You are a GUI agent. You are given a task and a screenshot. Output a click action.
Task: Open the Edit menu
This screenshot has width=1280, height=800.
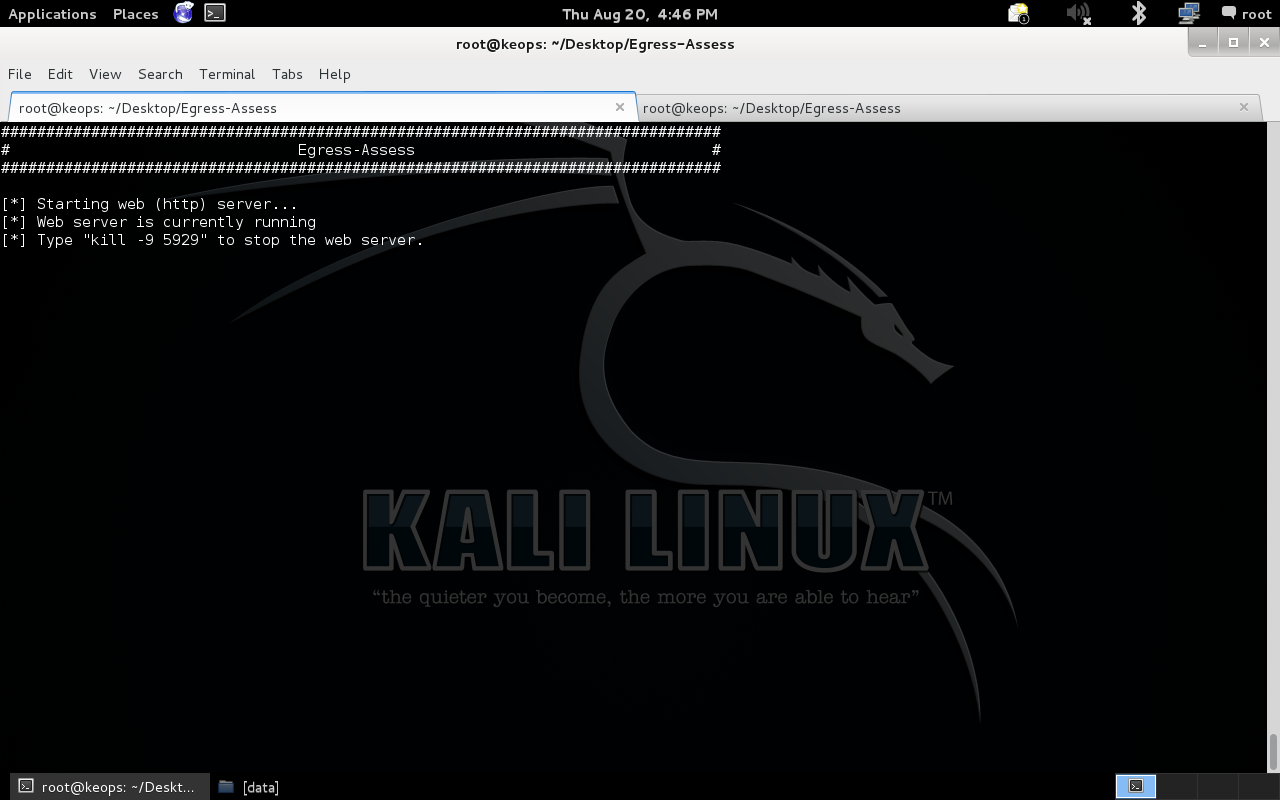pyautogui.click(x=60, y=74)
